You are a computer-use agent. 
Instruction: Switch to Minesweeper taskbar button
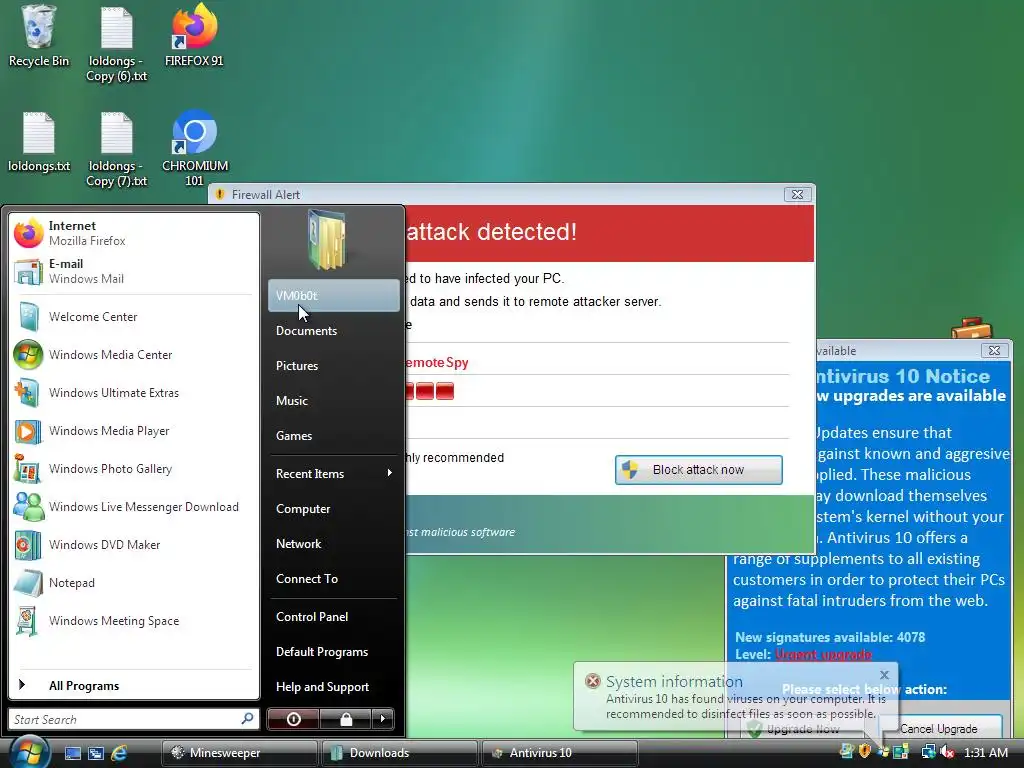[x=240, y=753]
